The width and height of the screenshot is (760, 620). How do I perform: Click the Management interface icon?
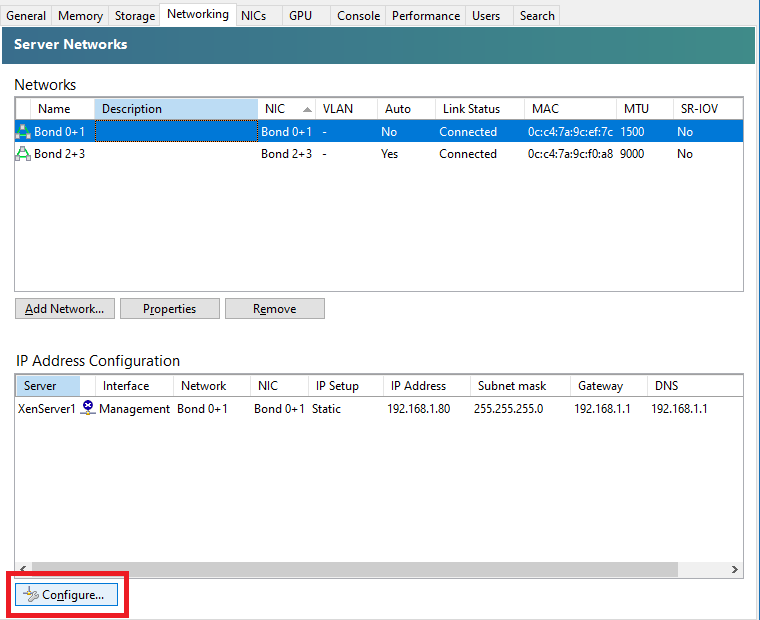click(x=88, y=408)
